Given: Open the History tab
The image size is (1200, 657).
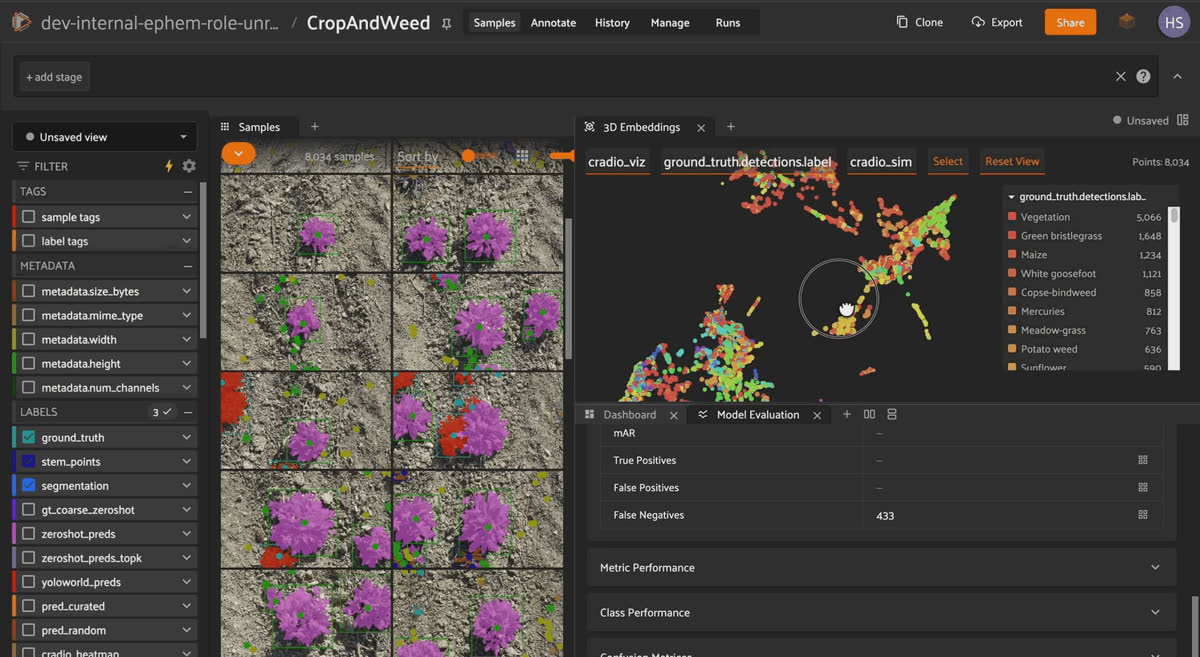Looking at the screenshot, I should click(x=612, y=22).
